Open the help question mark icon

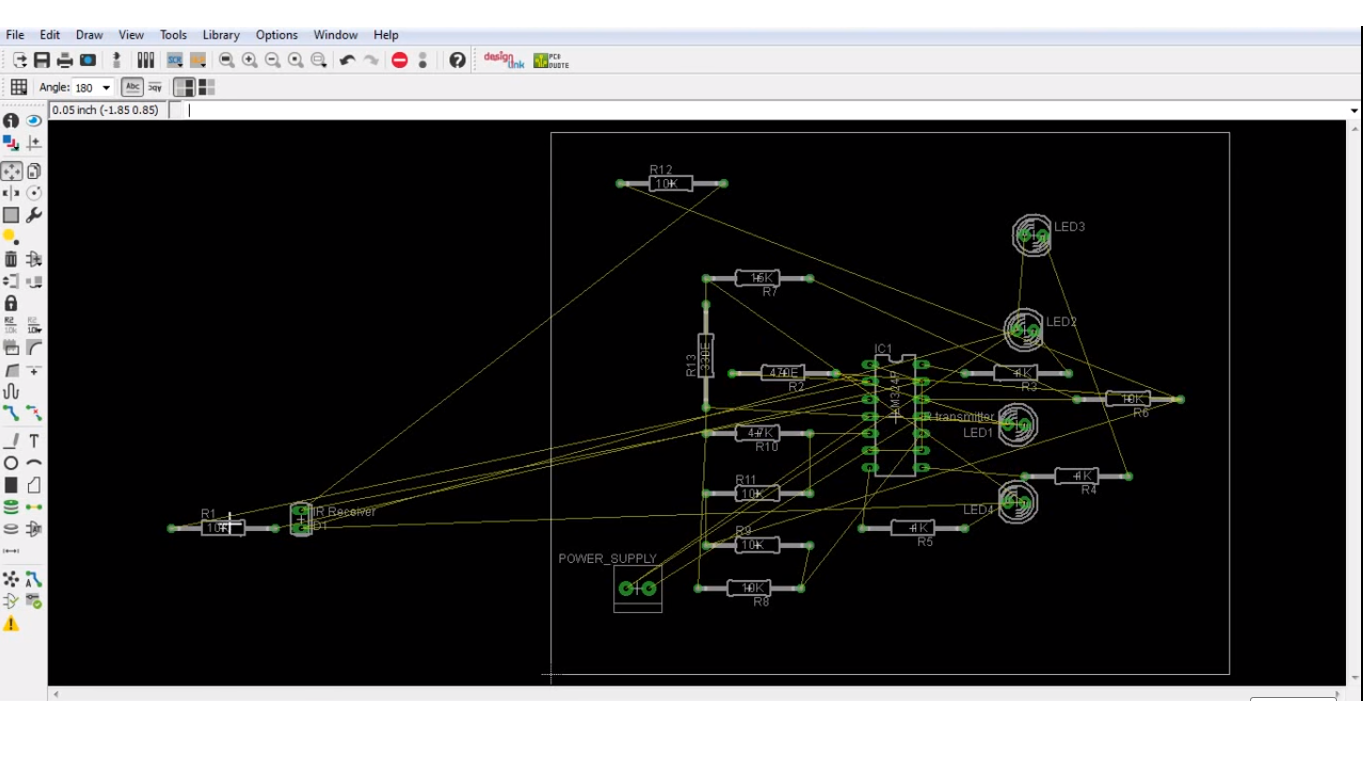(457, 61)
